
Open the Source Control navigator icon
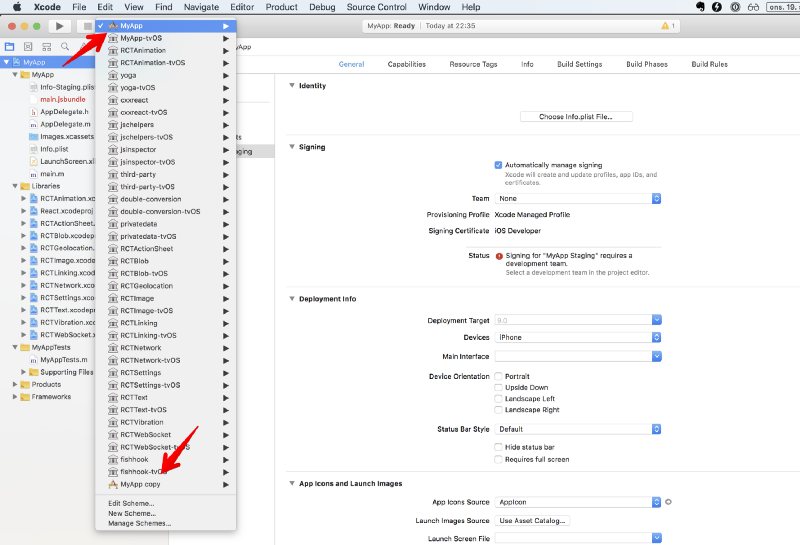coord(28,46)
